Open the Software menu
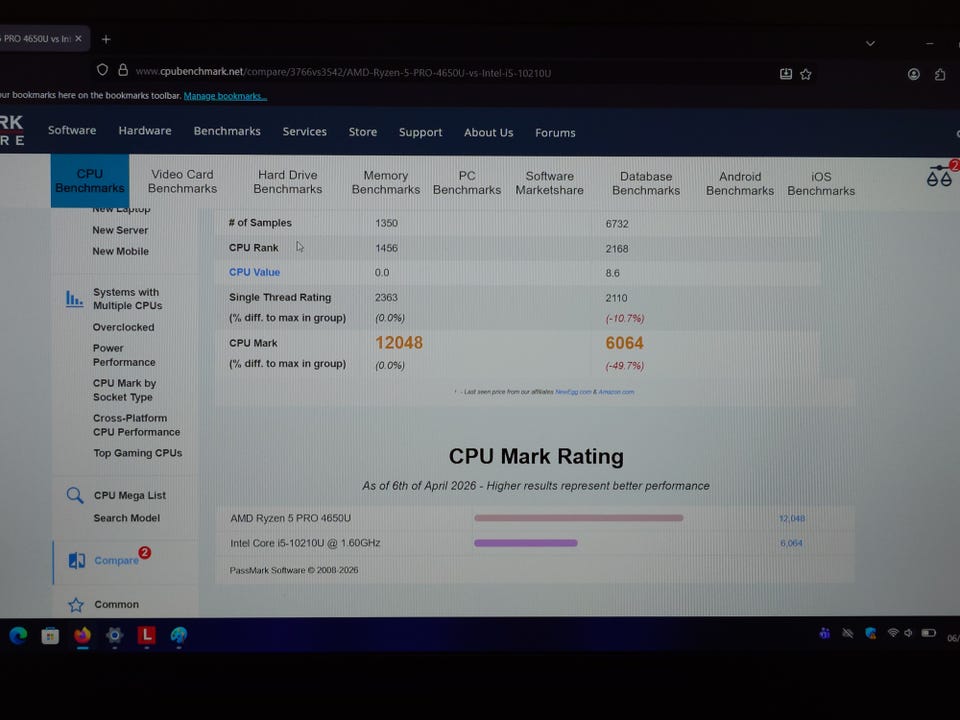960x720 pixels. [72, 130]
